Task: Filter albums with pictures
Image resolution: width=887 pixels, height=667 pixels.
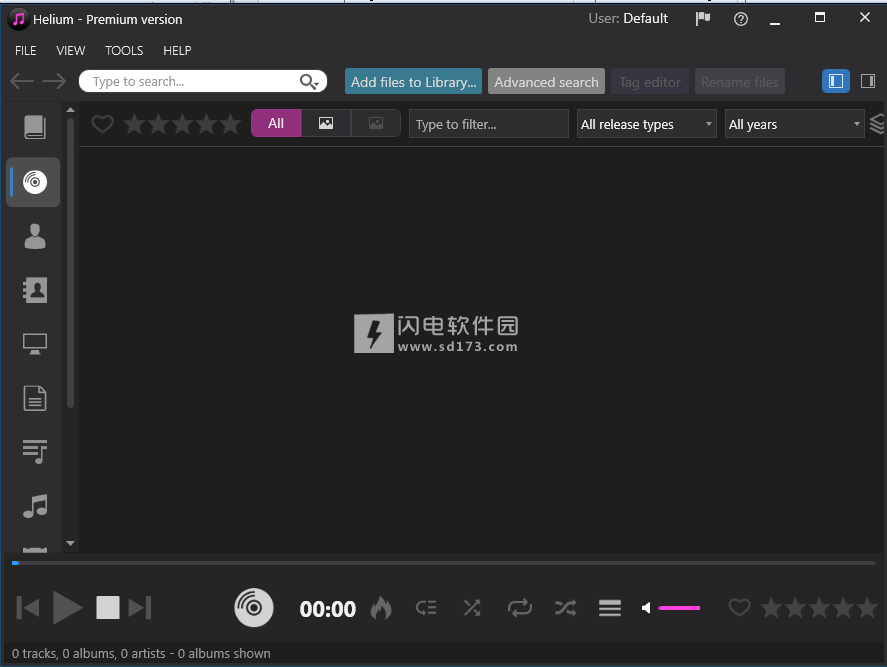Action: click(326, 123)
